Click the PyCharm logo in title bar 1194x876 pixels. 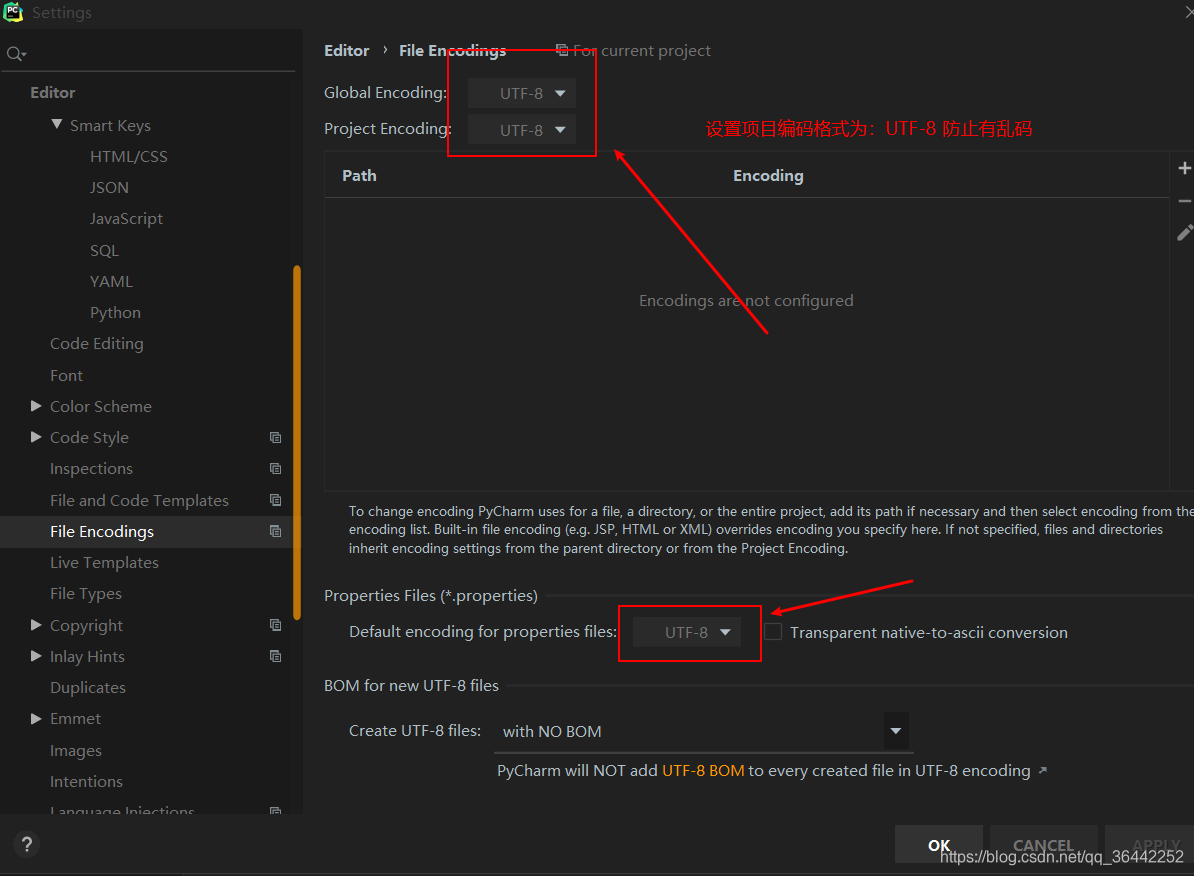[13, 11]
